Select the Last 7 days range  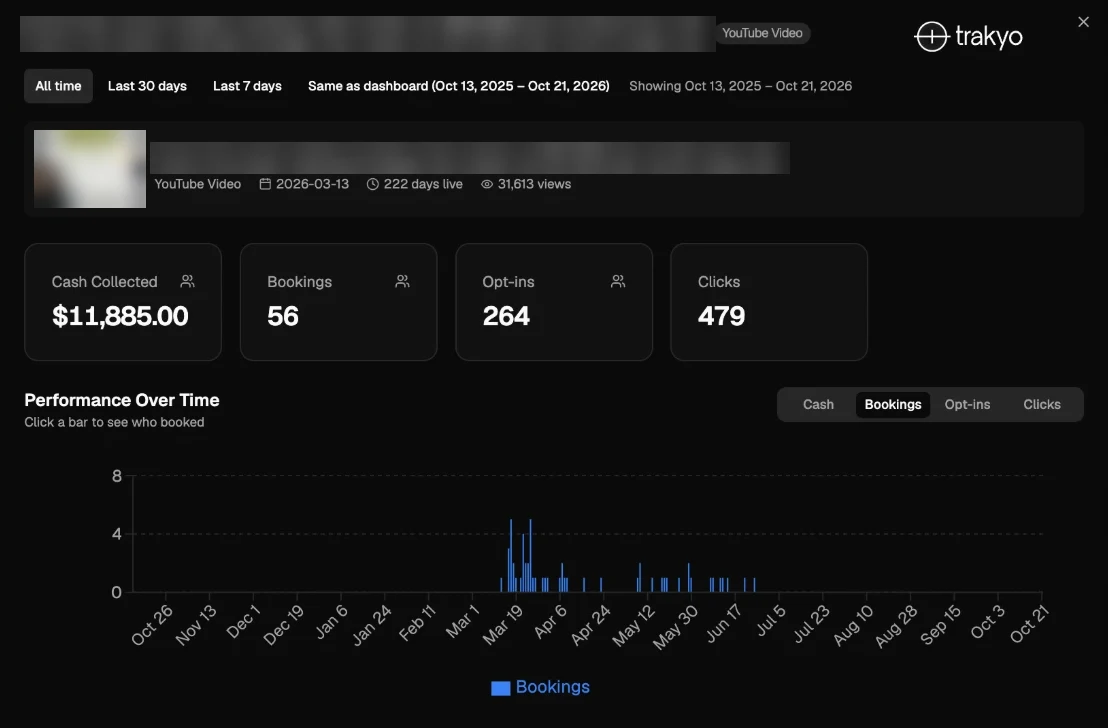pos(247,86)
